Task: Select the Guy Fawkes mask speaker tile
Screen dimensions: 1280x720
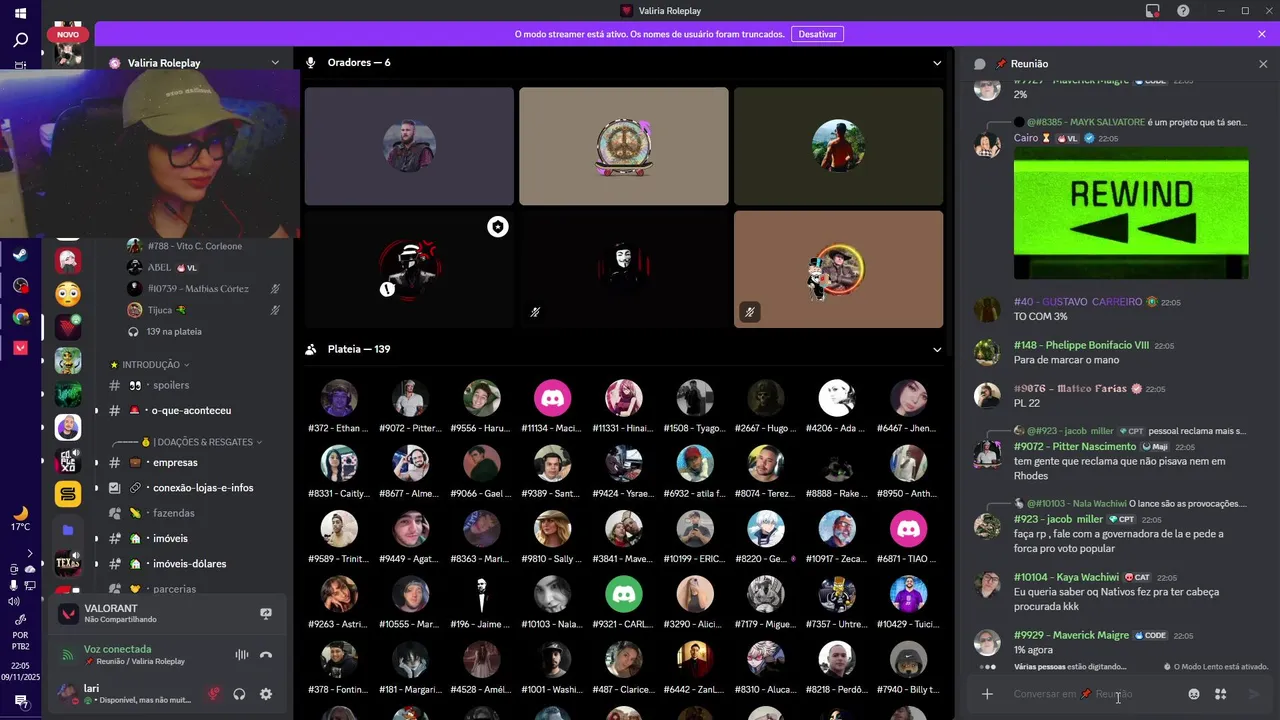Action: coord(624,269)
